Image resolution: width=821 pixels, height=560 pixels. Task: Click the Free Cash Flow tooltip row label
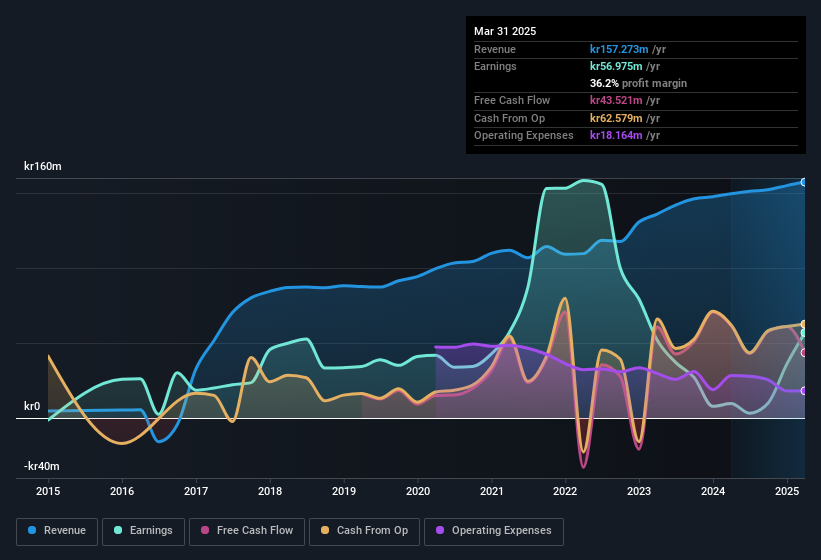click(x=512, y=100)
